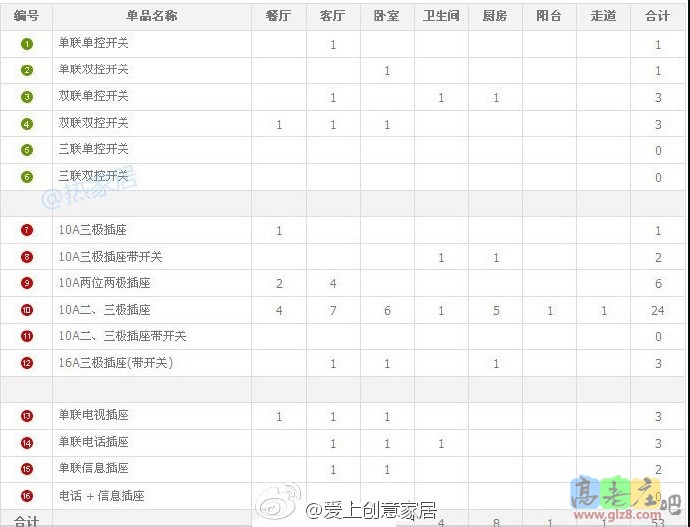The width and height of the screenshot is (690, 527).
Task: Select the 电话 + 信息插座 item name
Action: 102,496
